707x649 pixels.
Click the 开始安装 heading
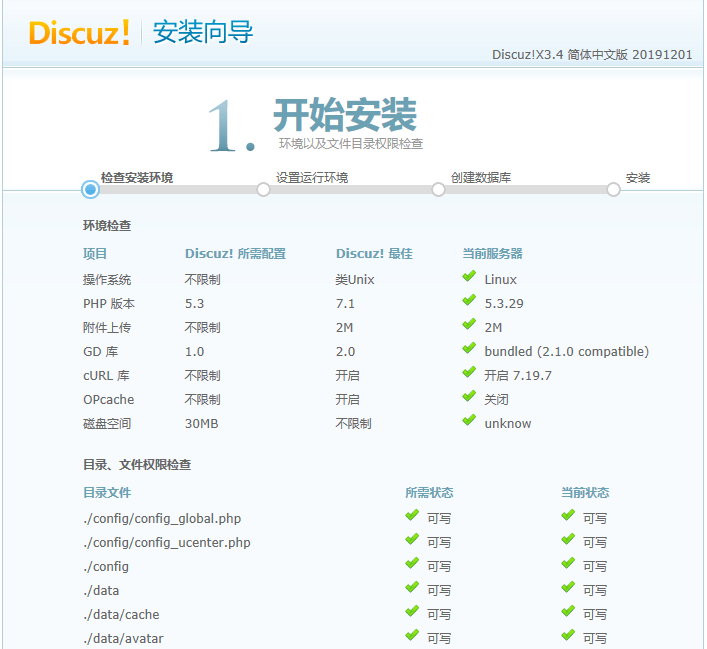pyautogui.click(x=345, y=114)
